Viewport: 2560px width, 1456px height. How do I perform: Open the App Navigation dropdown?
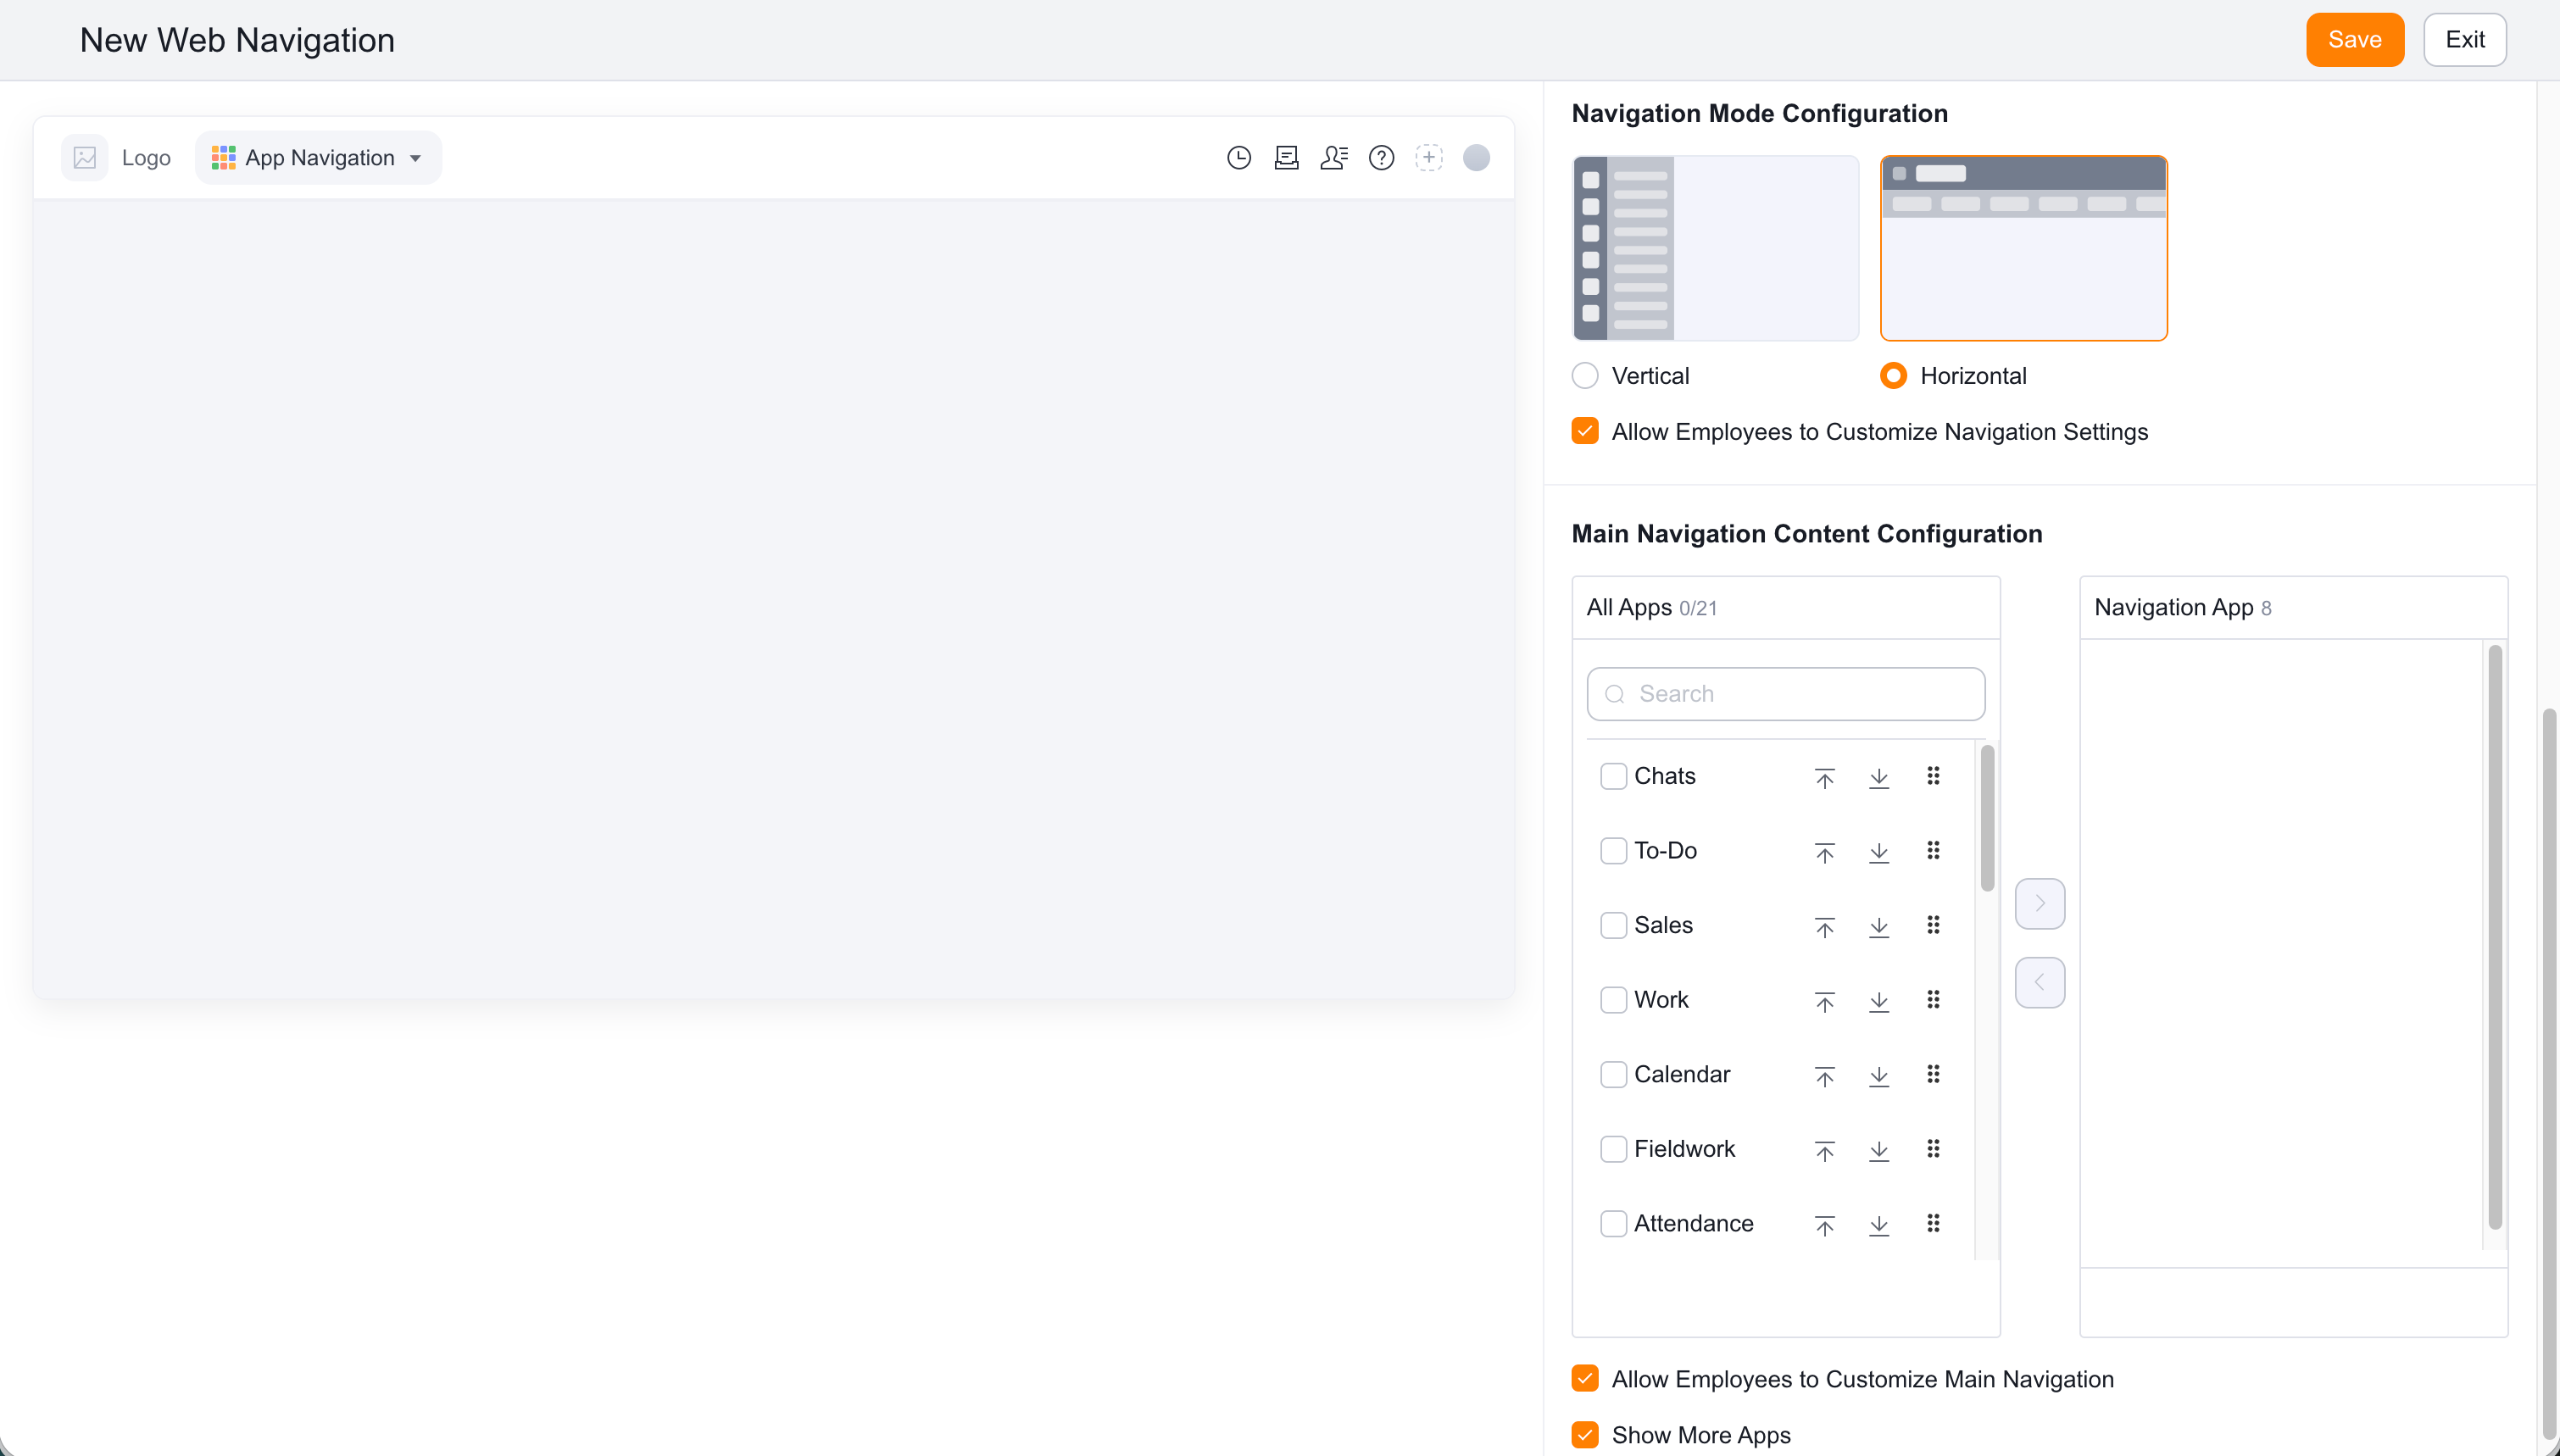coord(318,158)
